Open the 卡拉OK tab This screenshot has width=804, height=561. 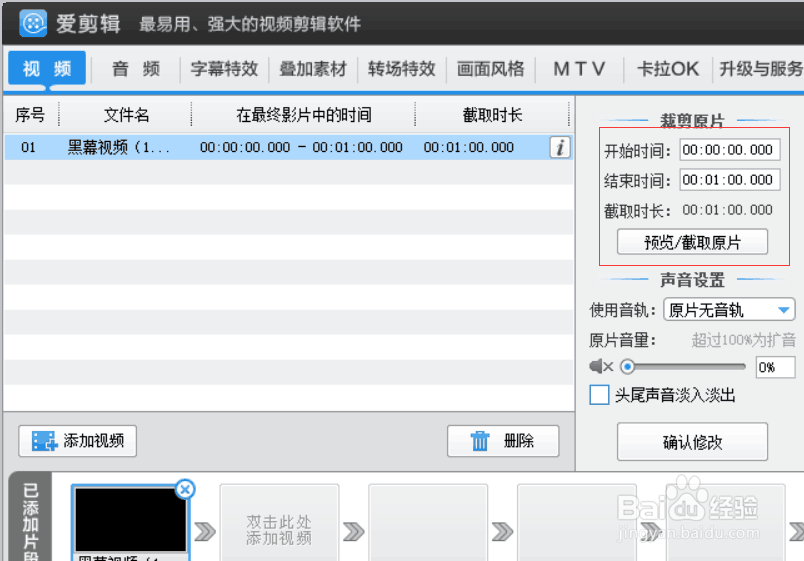[x=668, y=69]
